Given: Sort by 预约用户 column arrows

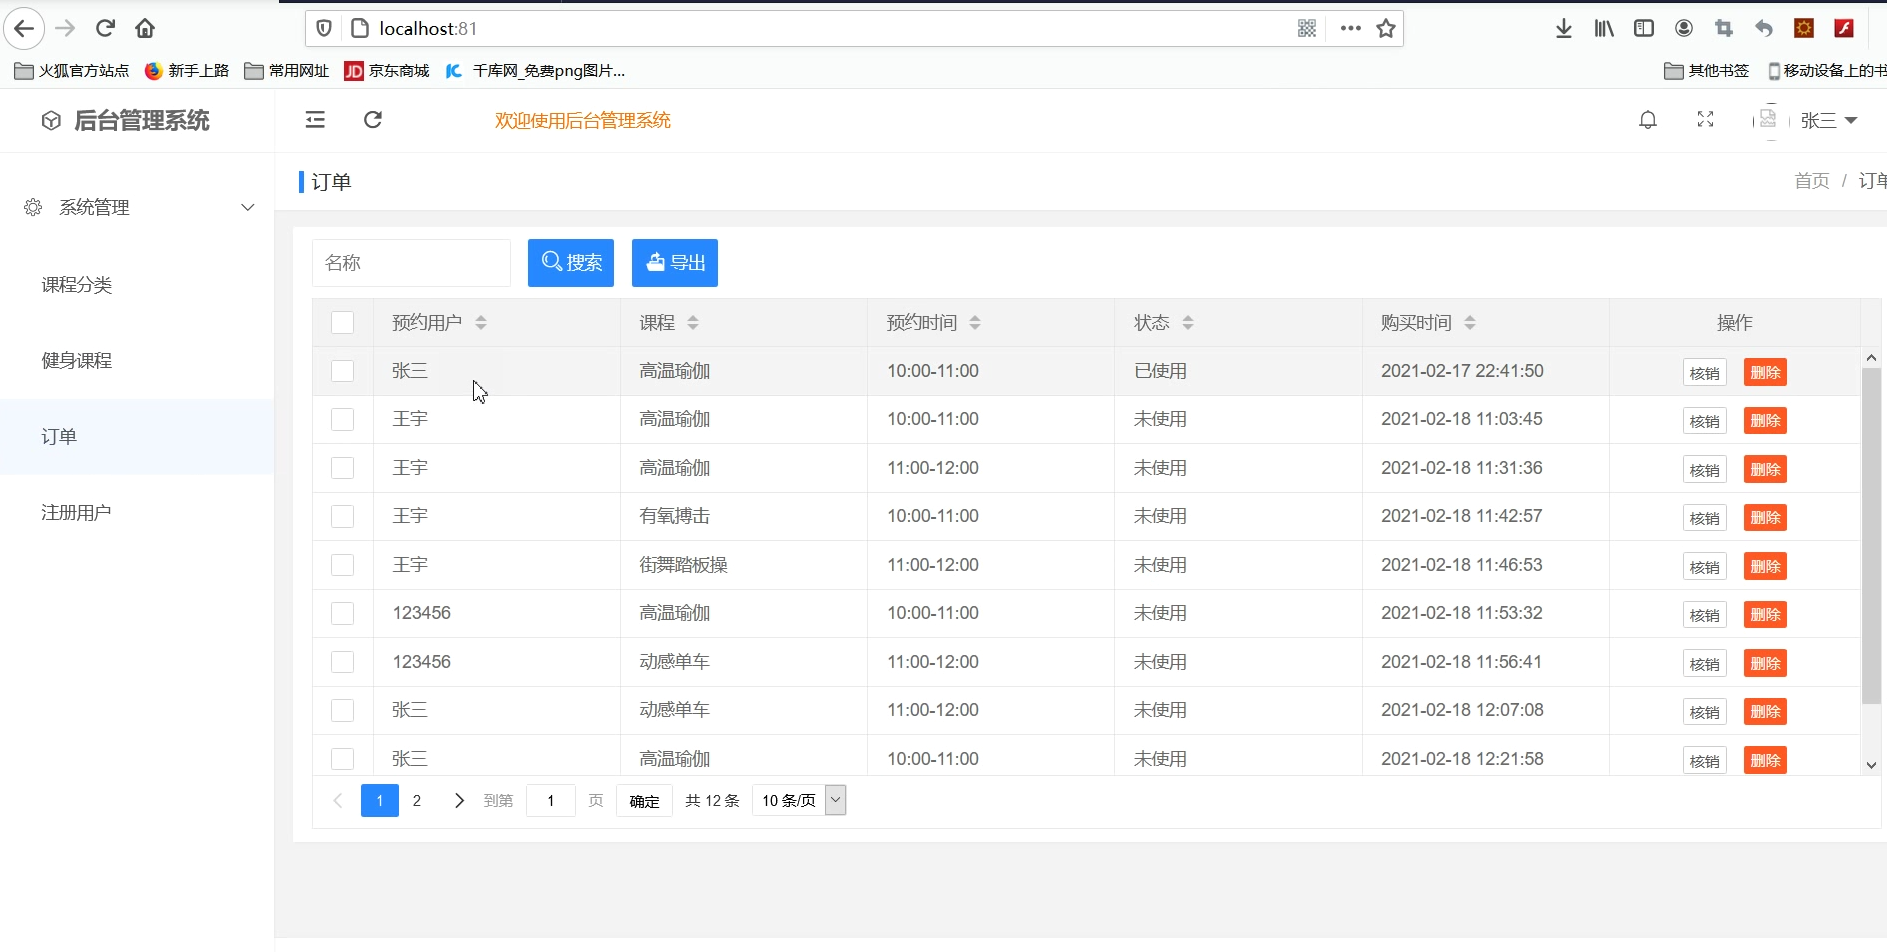Looking at the screenshot, I should [x=481, y=322].
